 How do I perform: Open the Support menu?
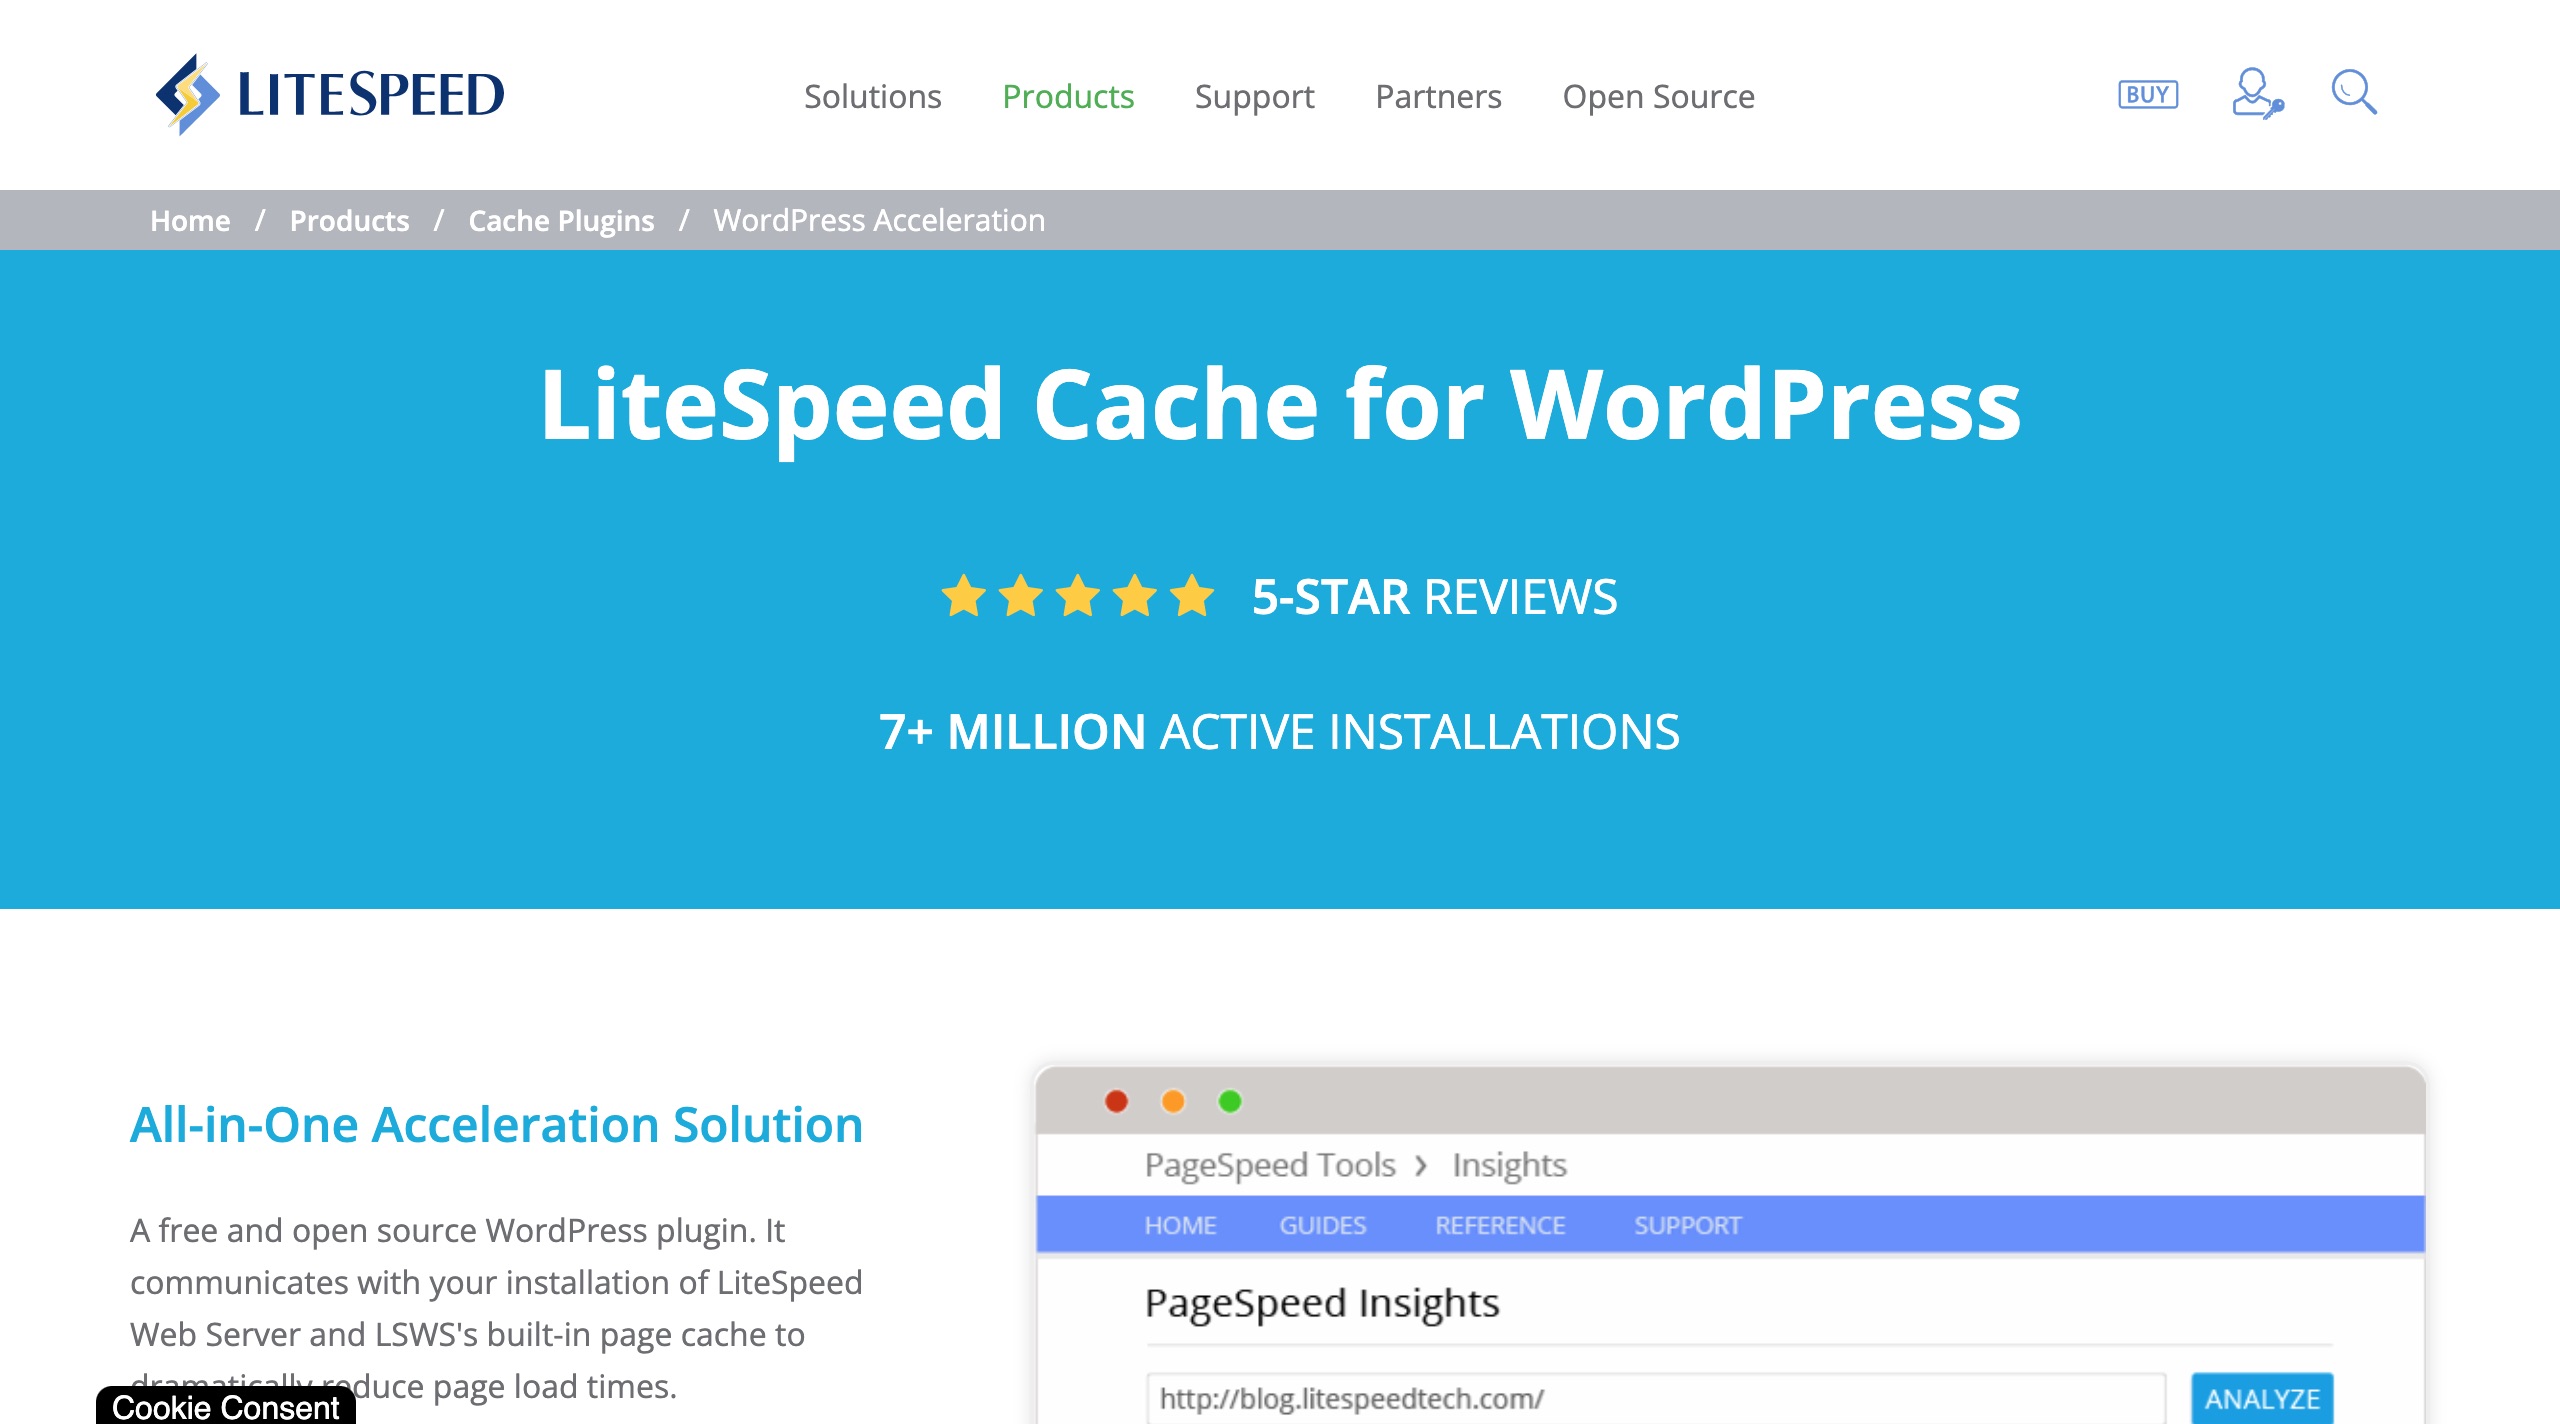[x=1255, y=96]
